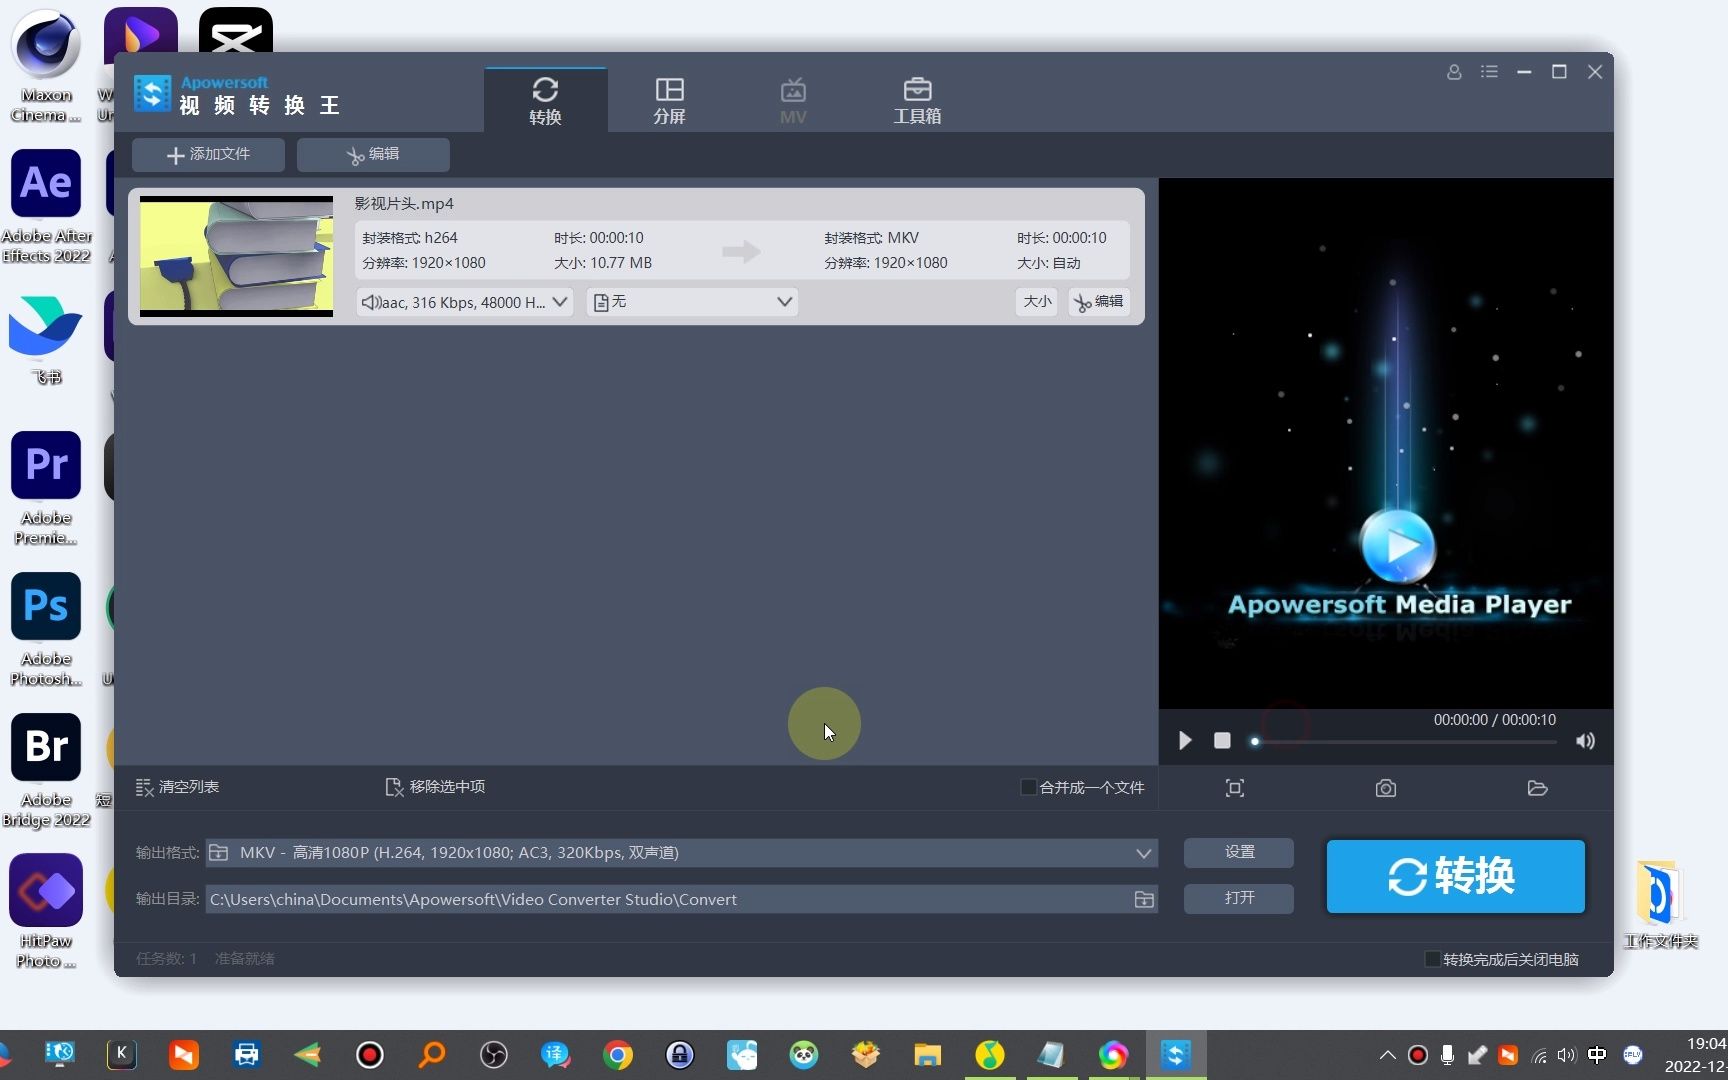1728x1080 pixels.
Task: Stop the preview playback
Action: pyautogui.click(x=1222, y=741)
